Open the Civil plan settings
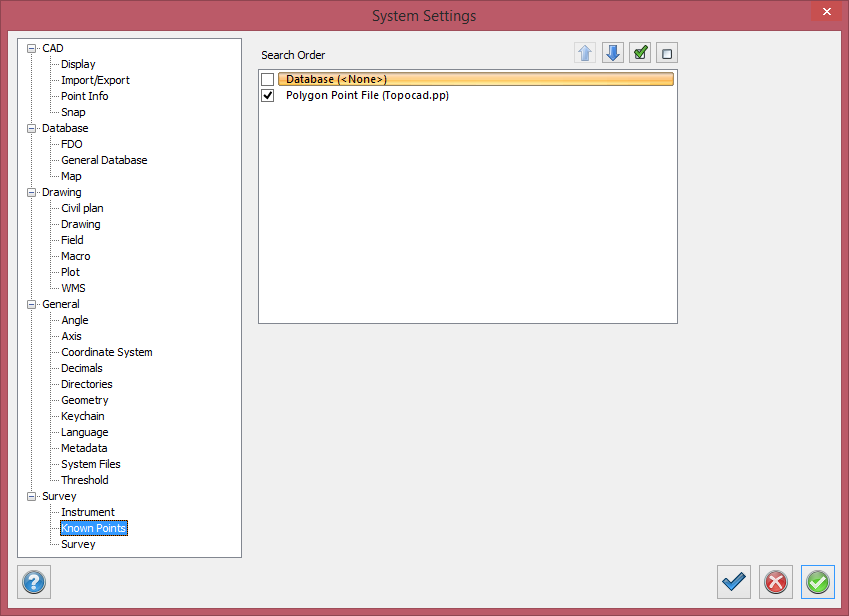 [82, 208]
